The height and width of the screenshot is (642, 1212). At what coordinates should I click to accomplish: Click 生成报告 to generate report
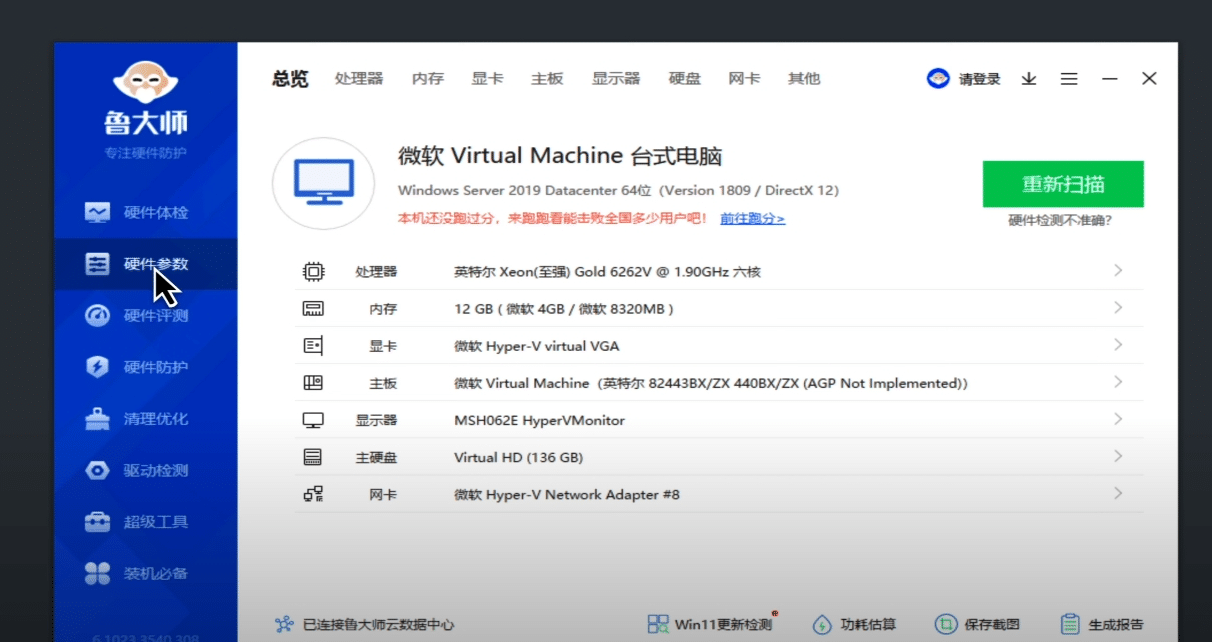tap(1101, 624)
